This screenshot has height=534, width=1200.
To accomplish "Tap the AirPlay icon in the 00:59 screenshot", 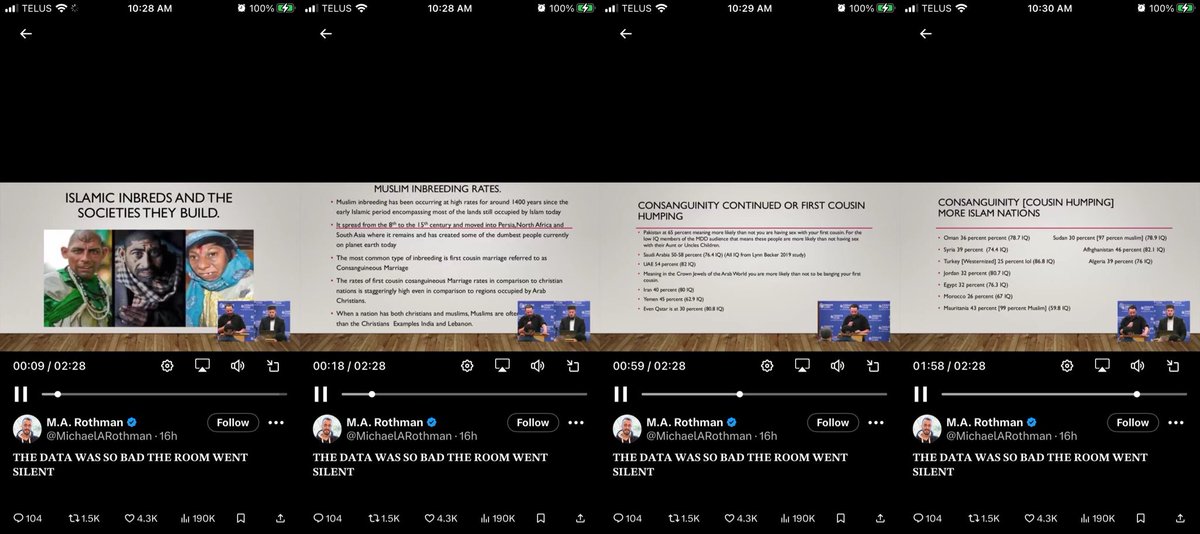I will click(x=802, y=366).
